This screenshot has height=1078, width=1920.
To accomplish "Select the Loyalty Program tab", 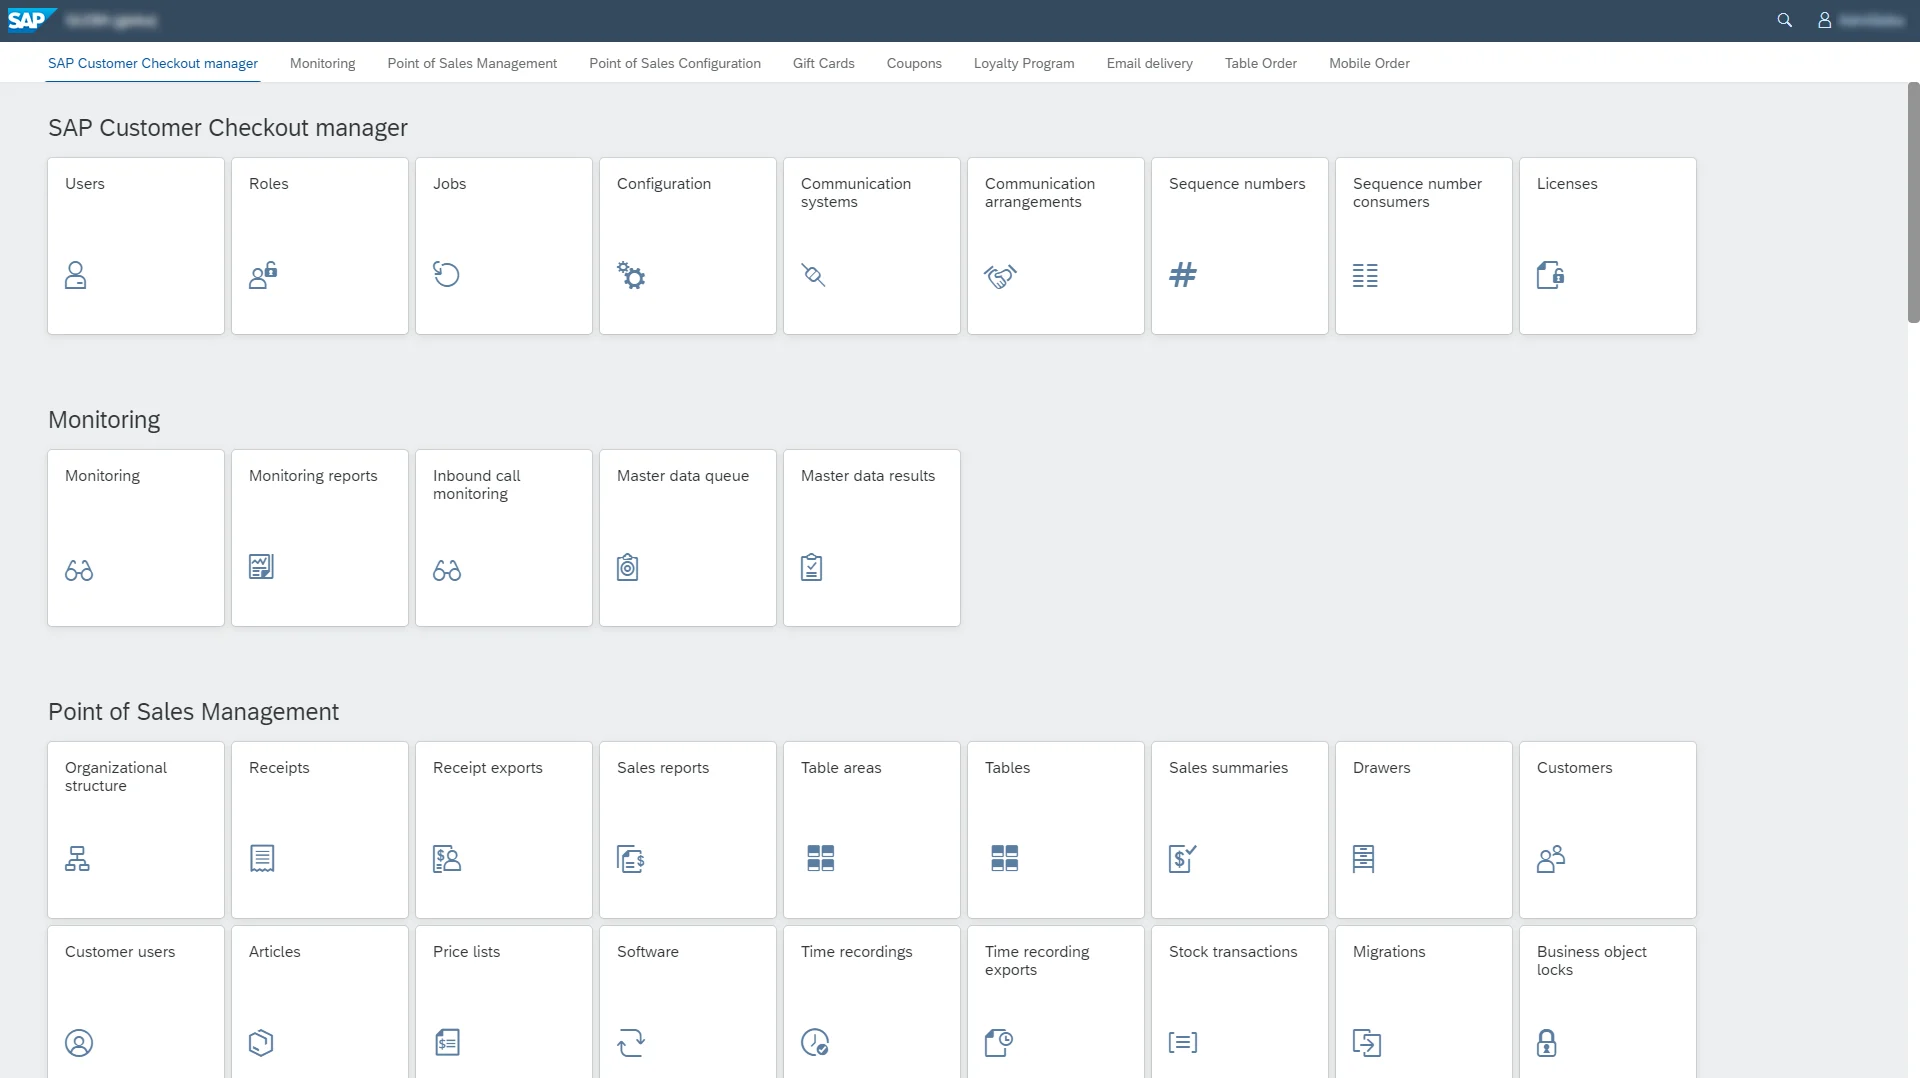I will pyautogui.click(x=1024, y=63).
